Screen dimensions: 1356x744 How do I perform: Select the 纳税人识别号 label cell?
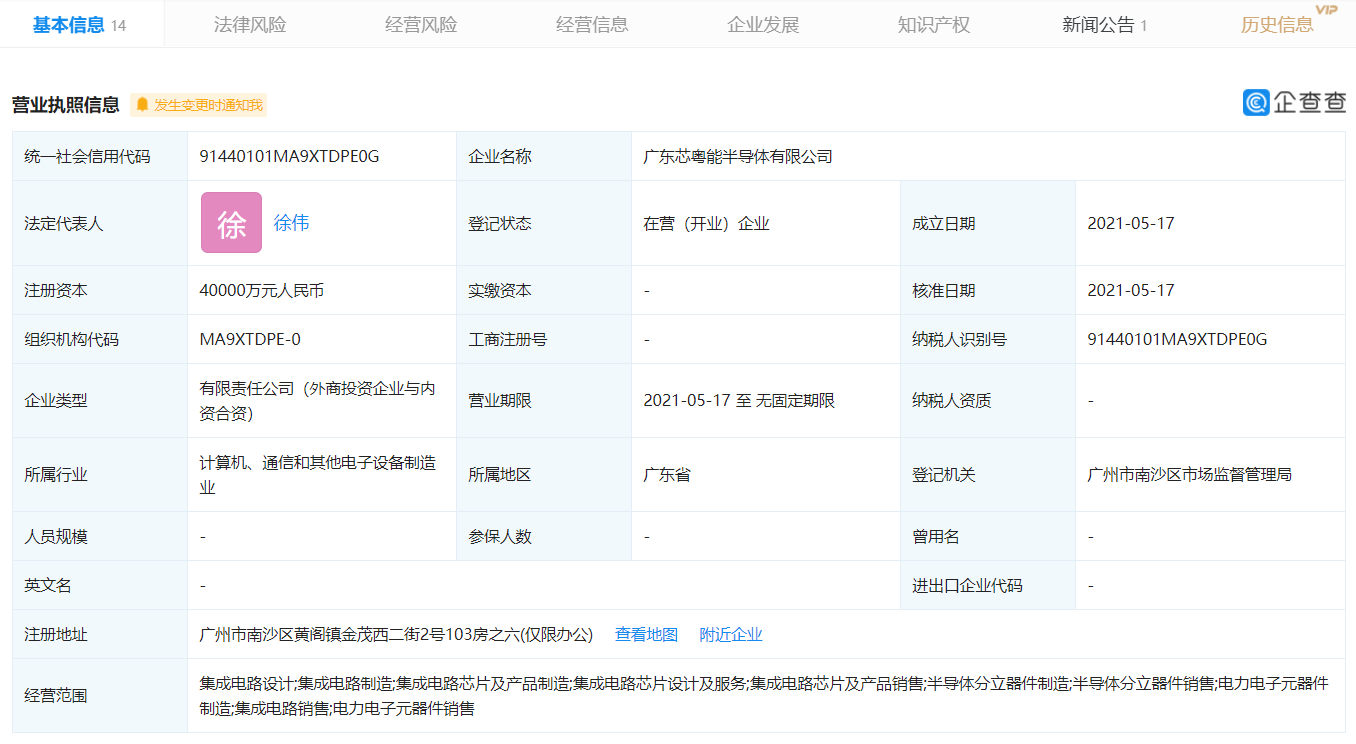[988, 339]
